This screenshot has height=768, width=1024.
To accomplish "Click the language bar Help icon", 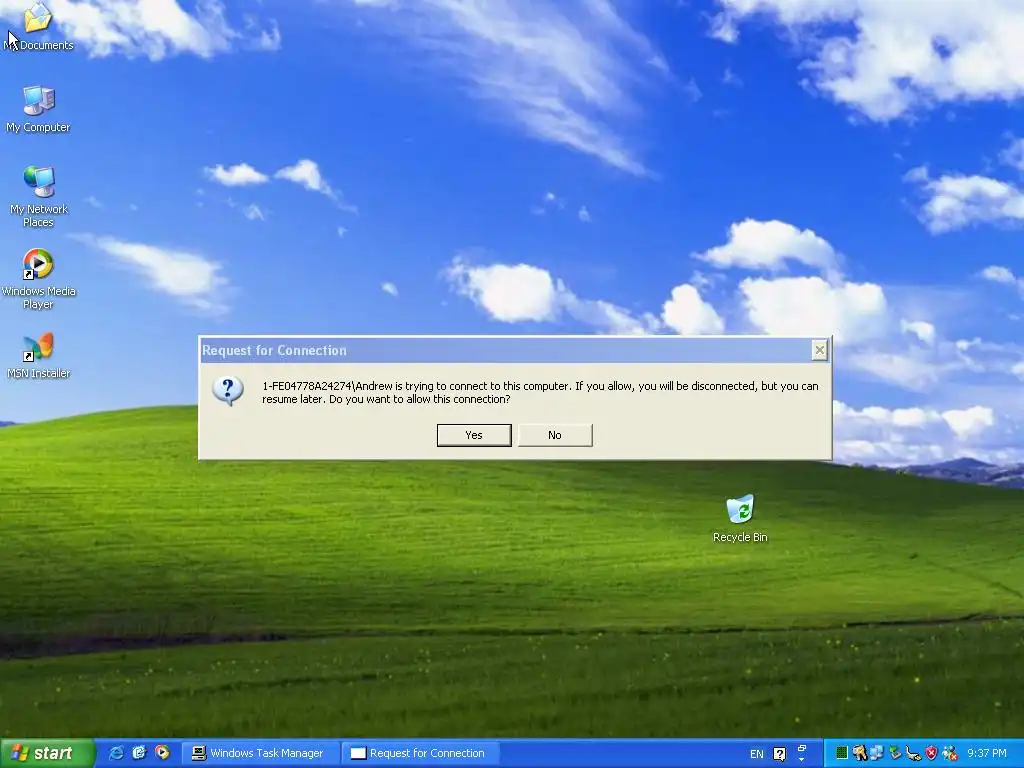I will pyautogui.click(x=779, y=754).
